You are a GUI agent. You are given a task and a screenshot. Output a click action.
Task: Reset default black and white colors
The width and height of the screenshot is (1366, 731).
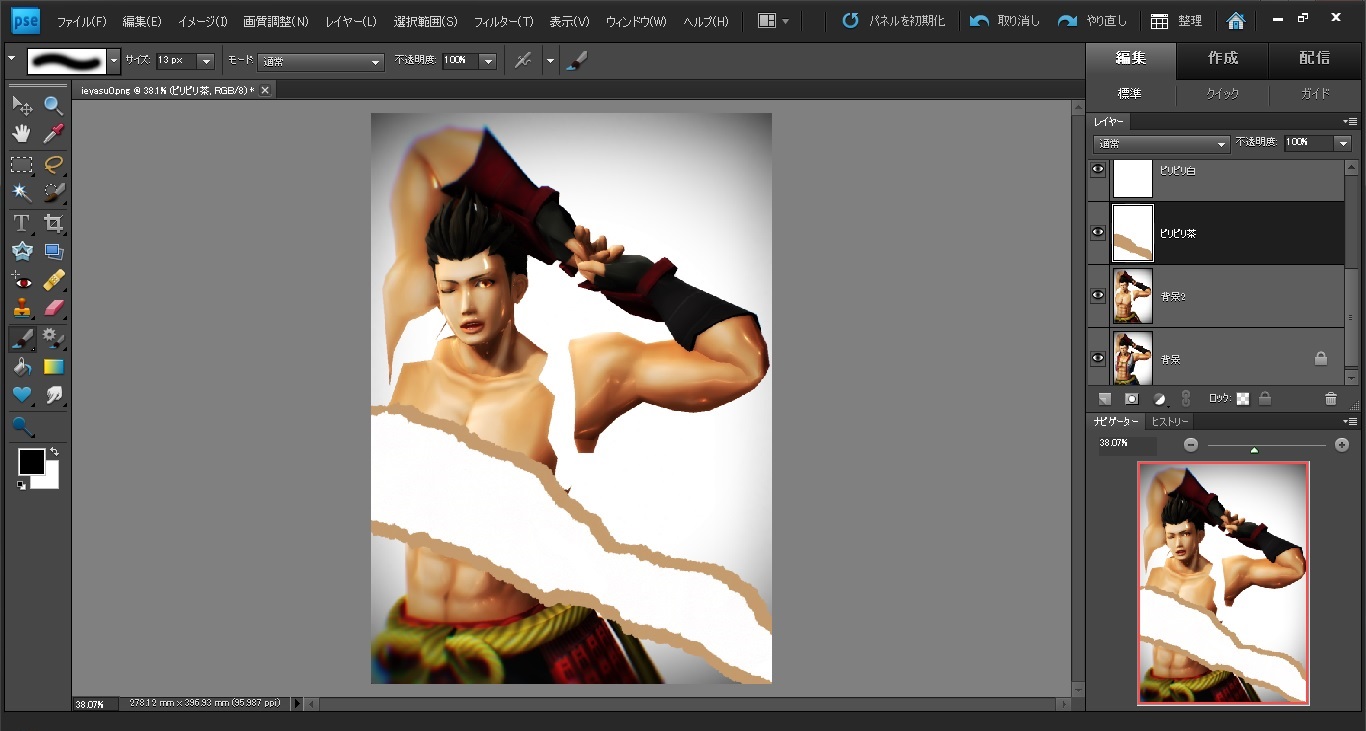coord(21,485)
